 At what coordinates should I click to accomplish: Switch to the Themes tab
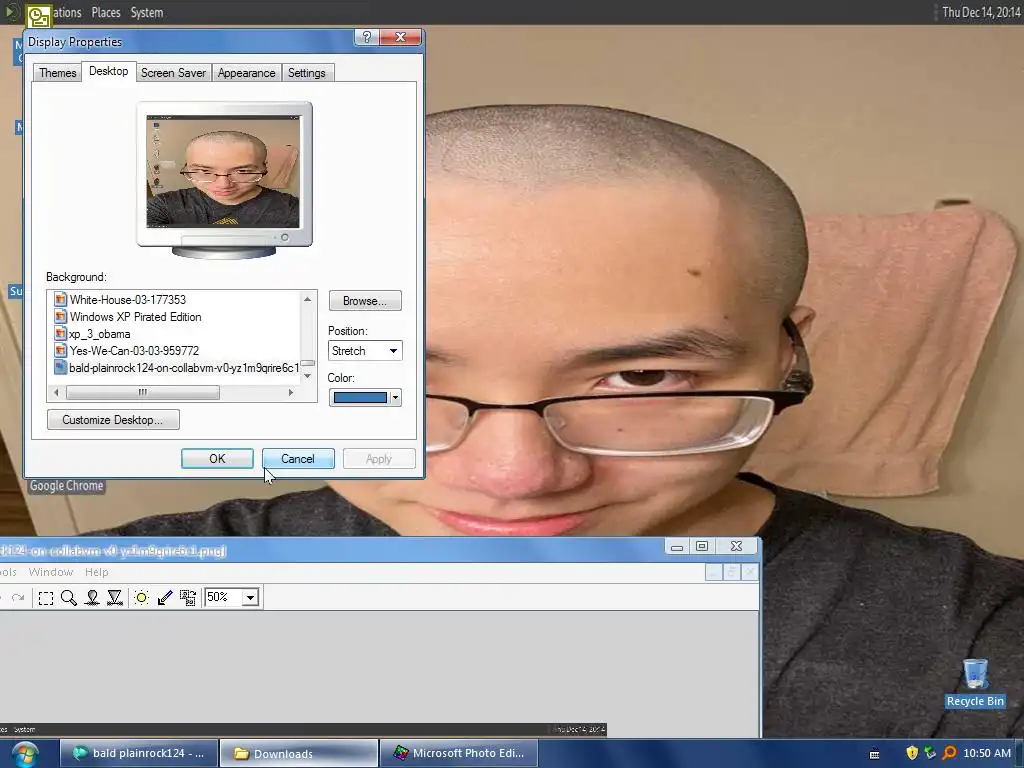click(57, 73)
